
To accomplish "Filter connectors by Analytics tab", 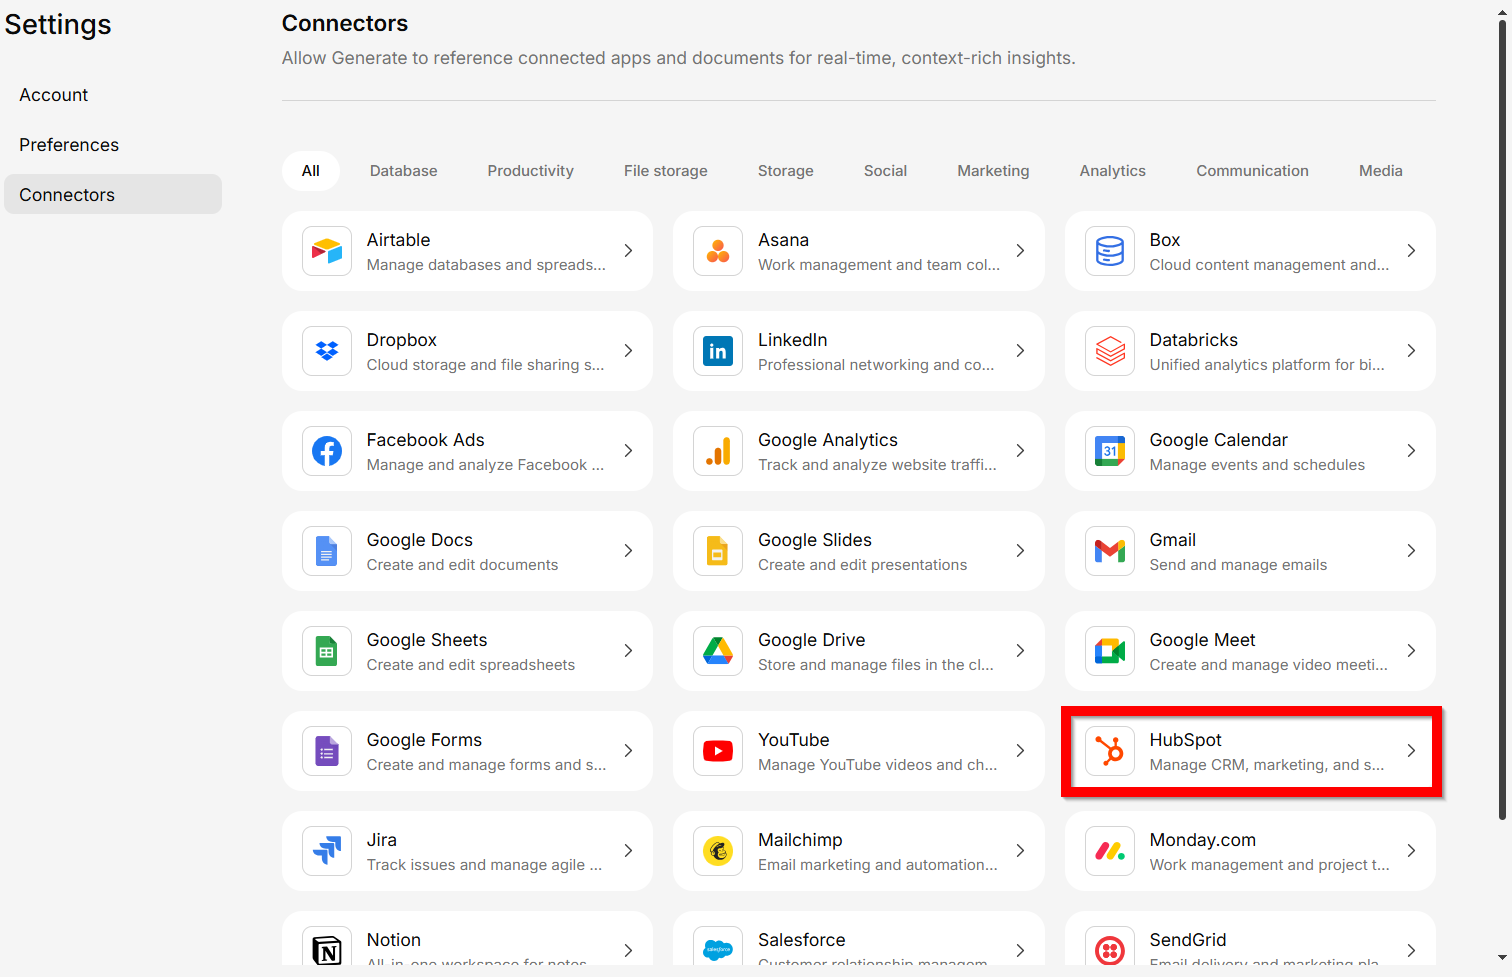I will [x=1112, y=171].
